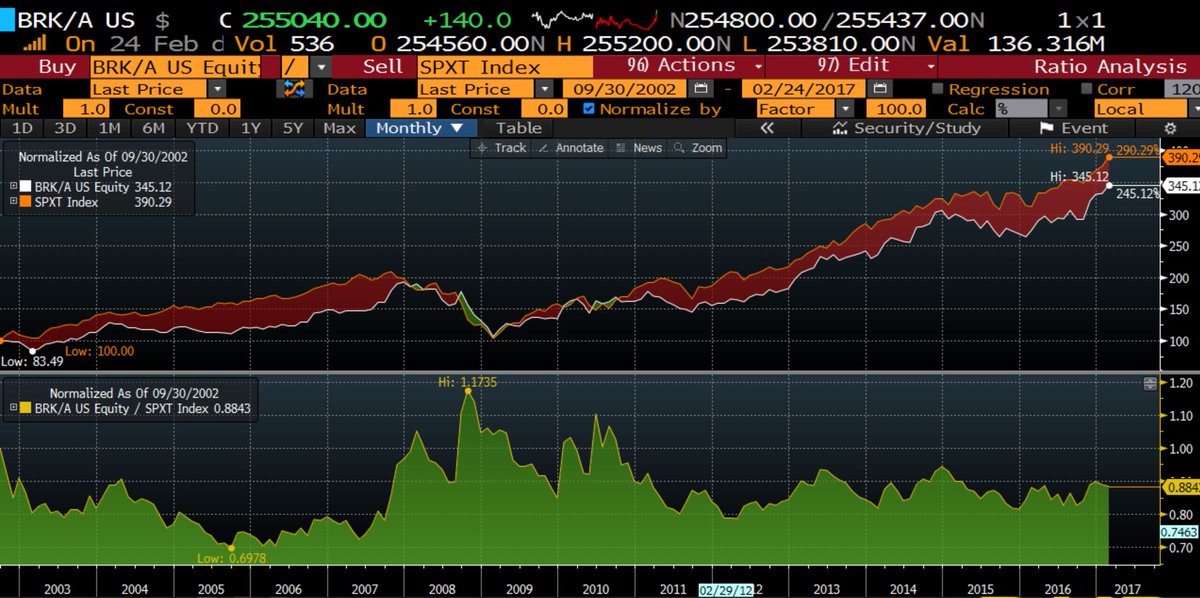Open the ratio operator dropdown arrow

pyautogui.click(x=320, y=67)
